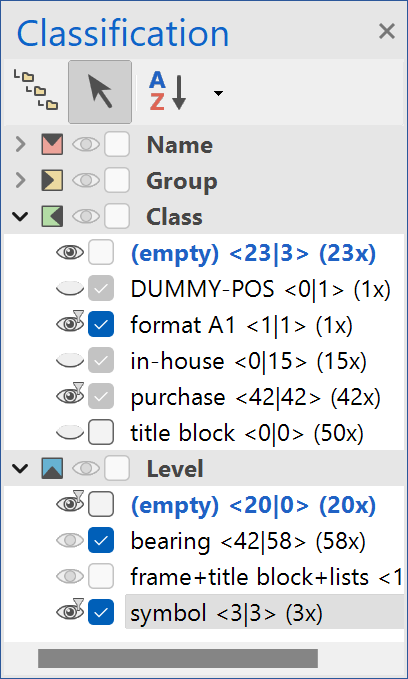Screen dimensions: 408x679
Task: Select 'title block <0|0> (50x)' entry
Action: point(246,433)
